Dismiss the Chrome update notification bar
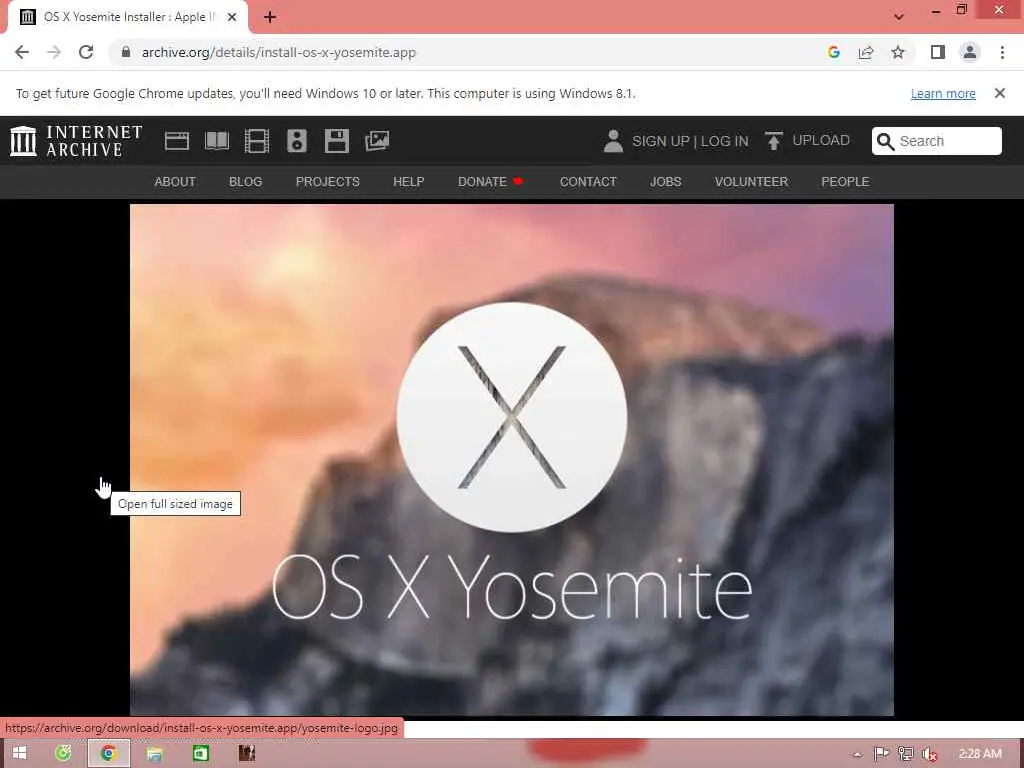 pyautogui.click(x=1000, y=93)
